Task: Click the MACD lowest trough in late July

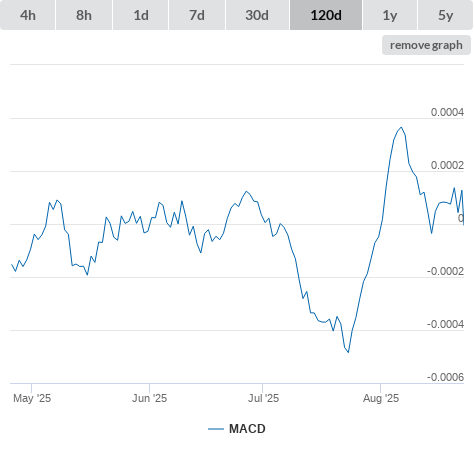Action: point(348,352)
